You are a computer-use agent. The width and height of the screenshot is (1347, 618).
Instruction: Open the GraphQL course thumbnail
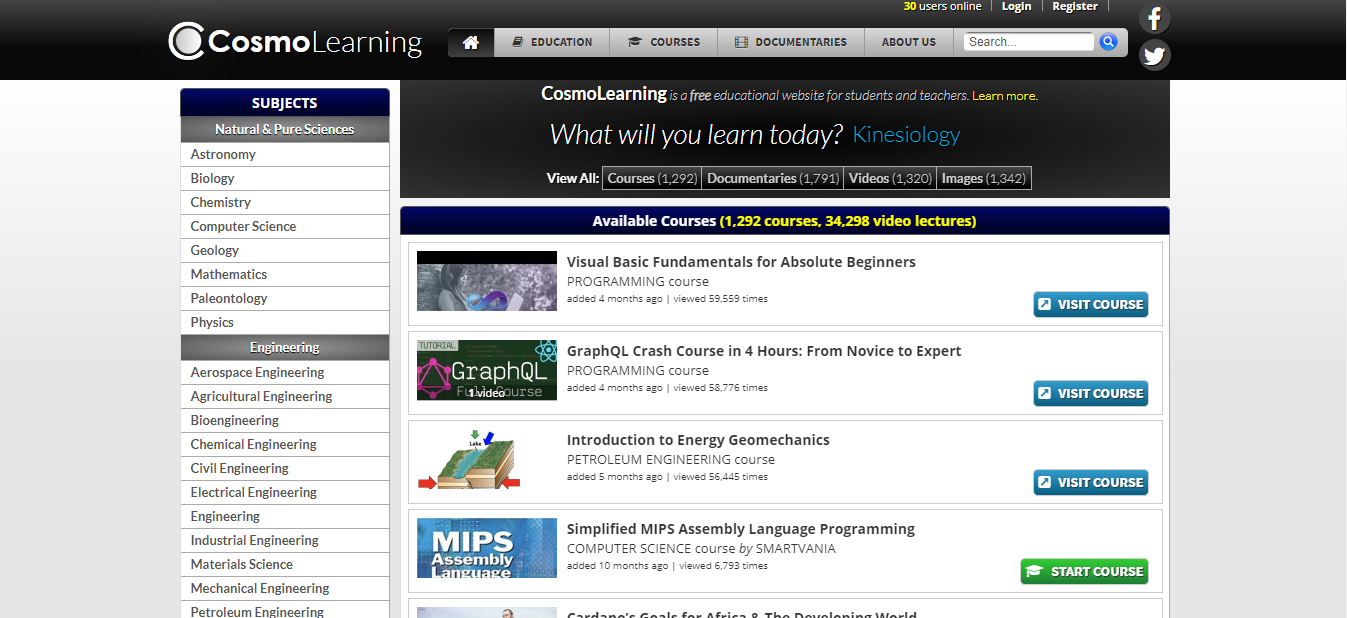[x=487, y=370]
